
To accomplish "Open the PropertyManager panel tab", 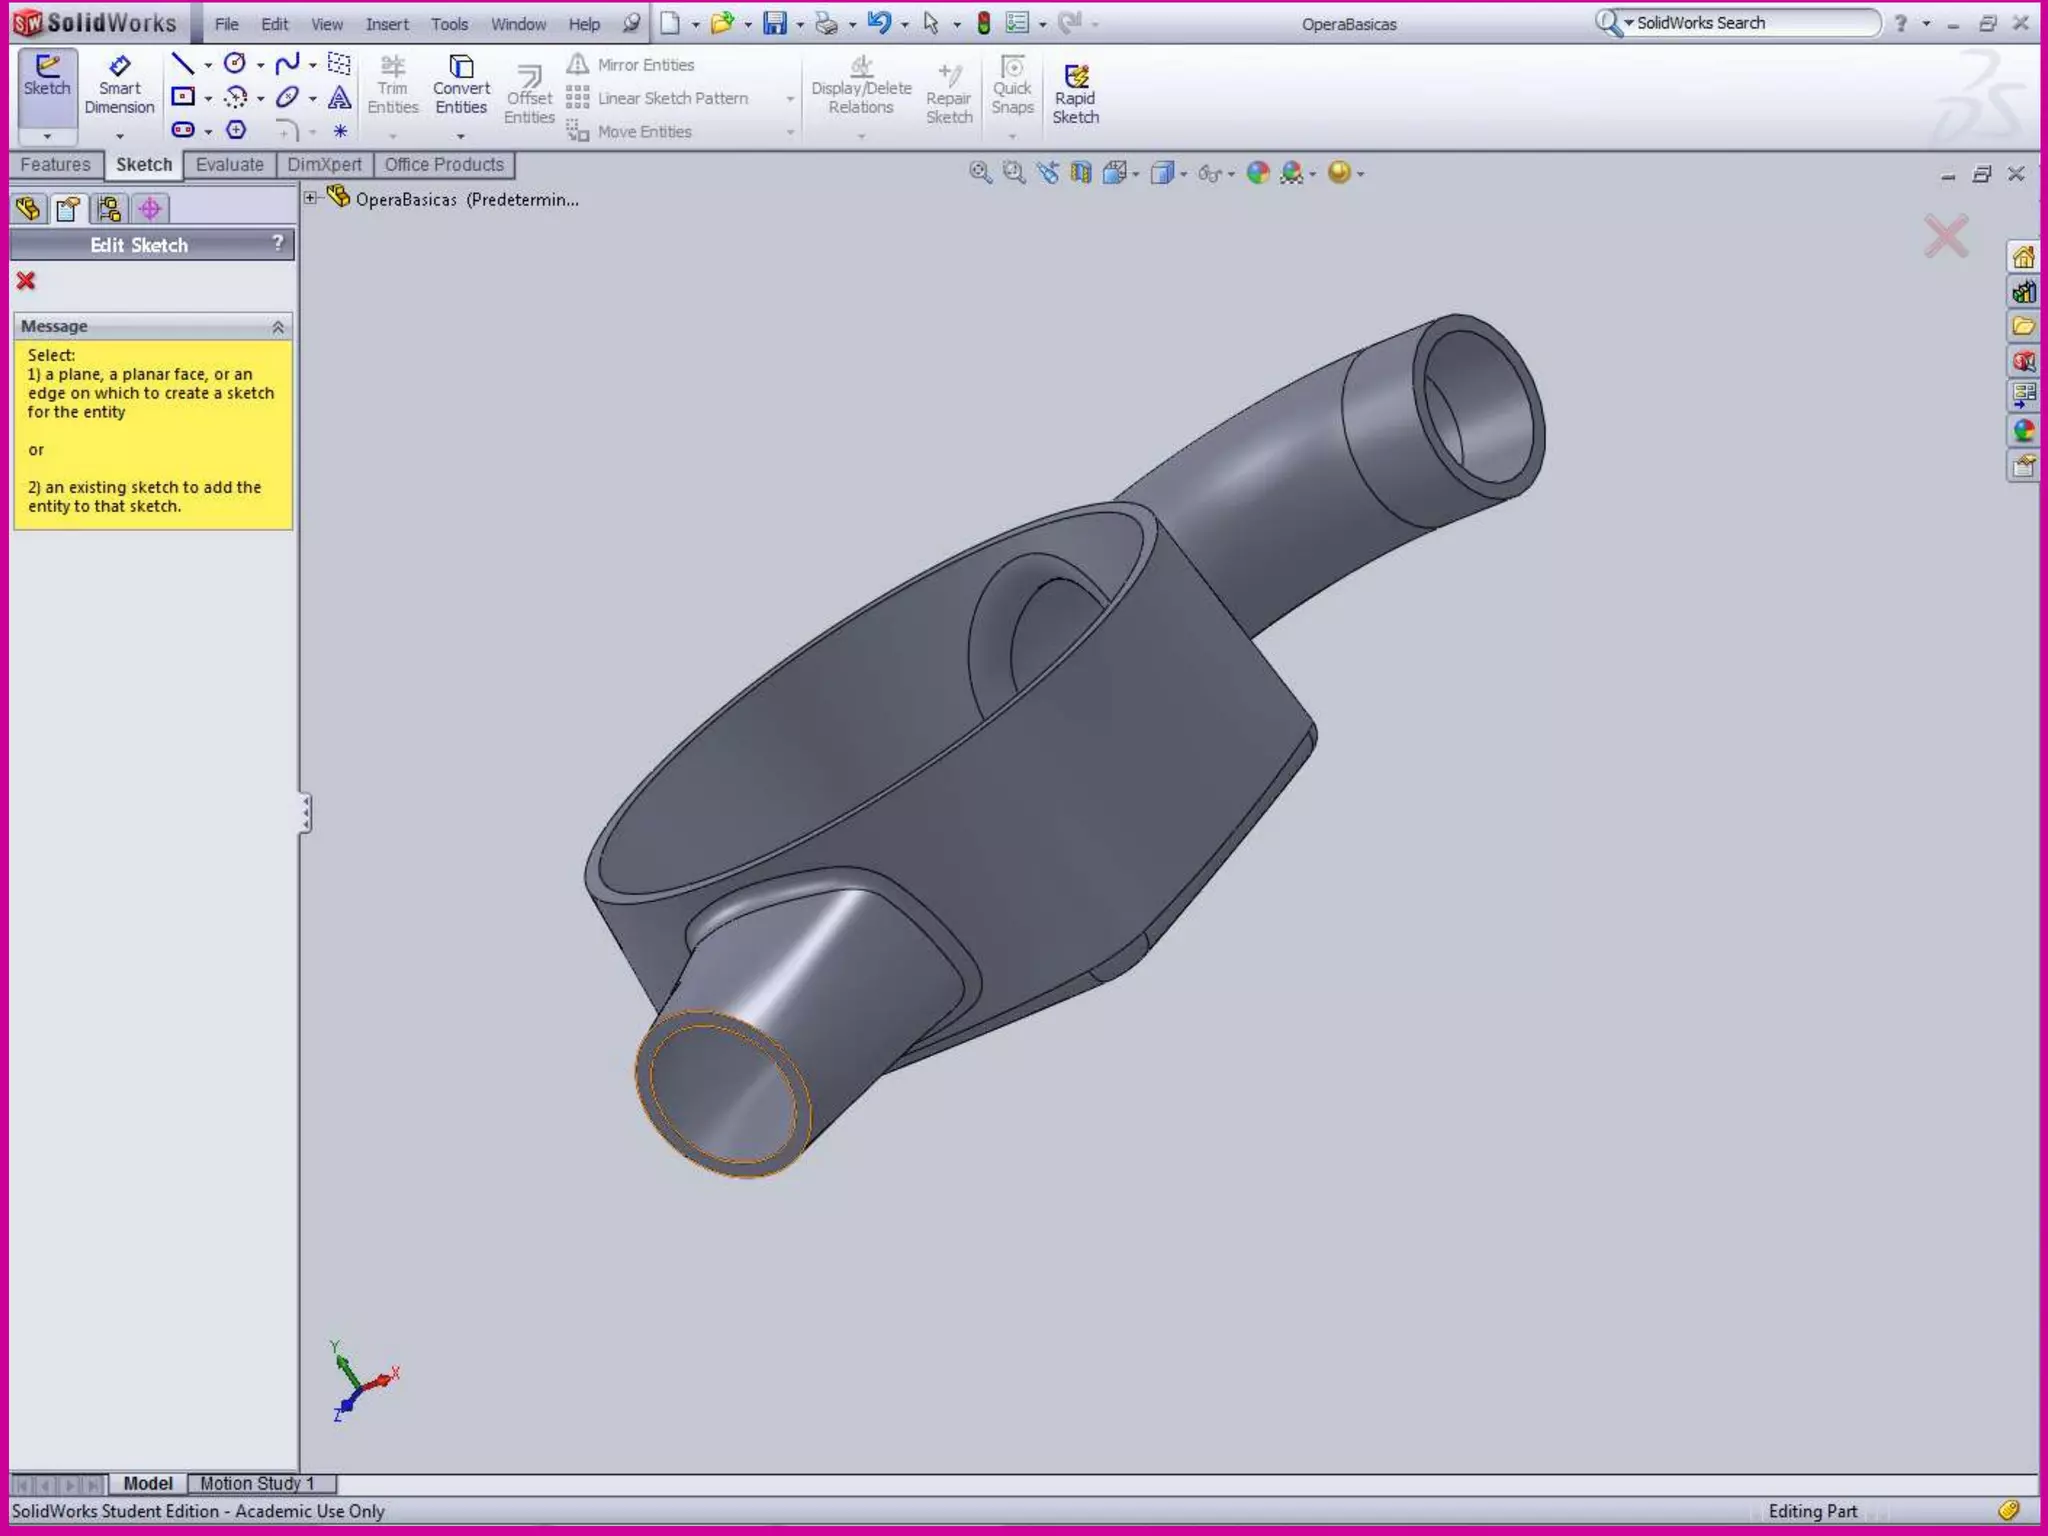I will tap(68, 209).
